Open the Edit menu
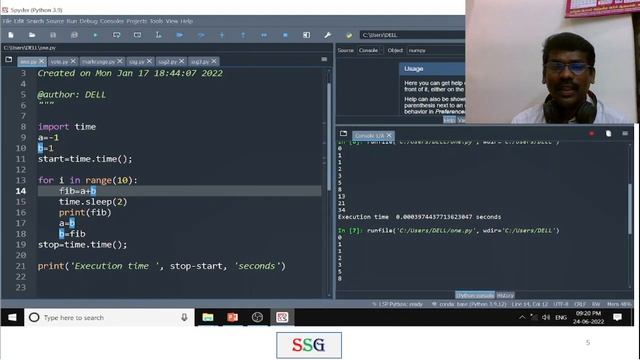 coord(19,21)
